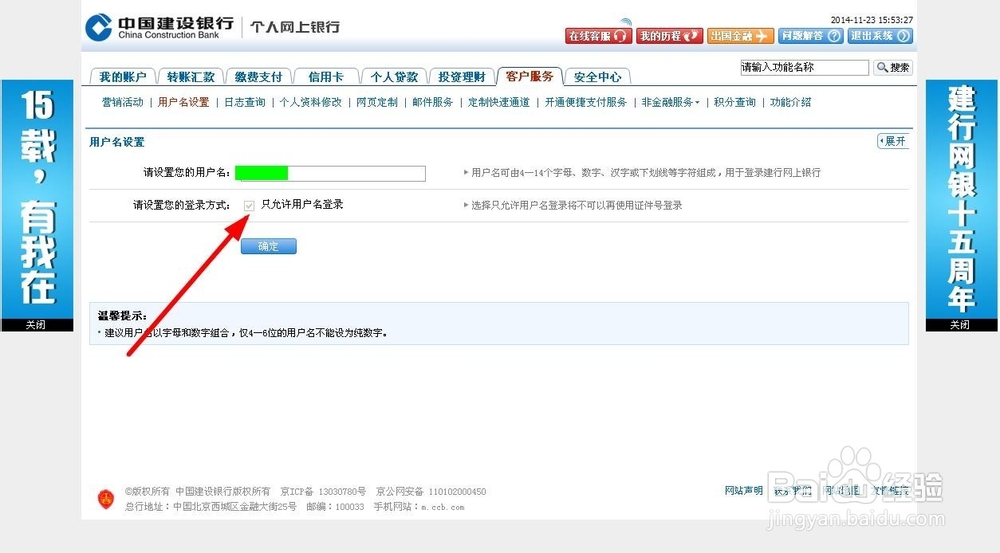Viewport: 1000px width, 553px height.
Task: Open 网页定制 submenu link
Action: tap(377, 102)
